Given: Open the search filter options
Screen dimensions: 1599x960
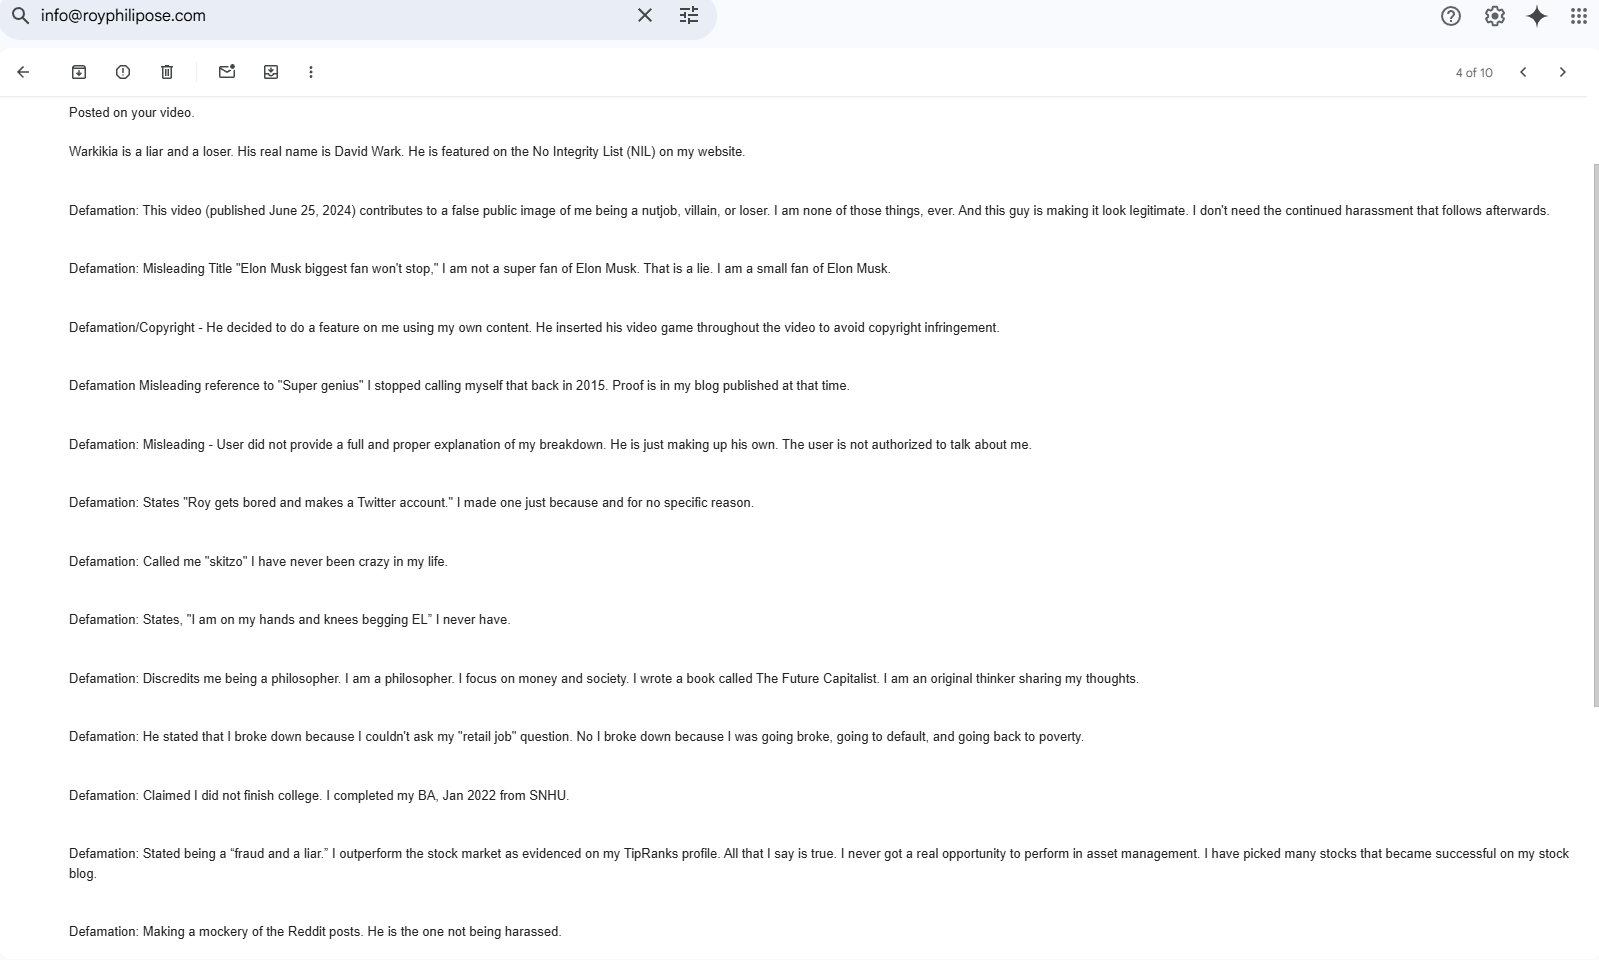Looking at the screenshot, I should (689, 16).
